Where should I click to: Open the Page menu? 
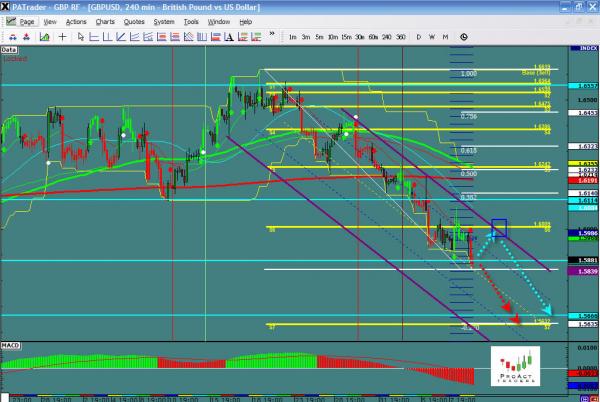pyautogui.click(x=27, y=20)
